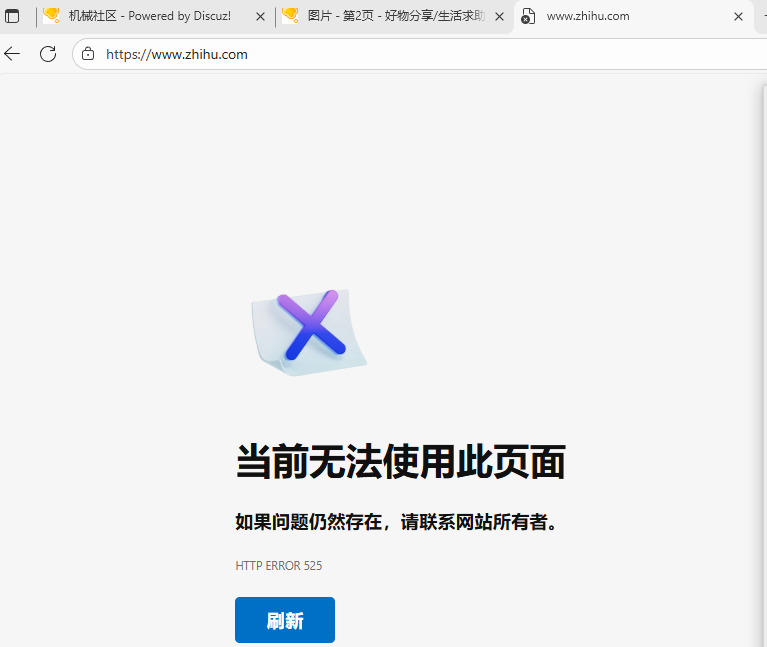
Task: Close the 机械社区 tab
Action: [261, 16]
